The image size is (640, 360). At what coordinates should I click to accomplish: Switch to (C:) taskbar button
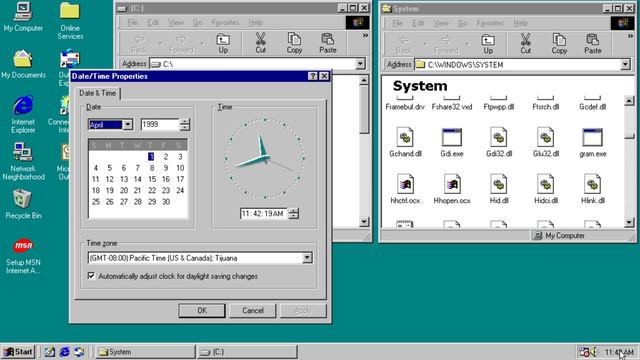point(247,351)
